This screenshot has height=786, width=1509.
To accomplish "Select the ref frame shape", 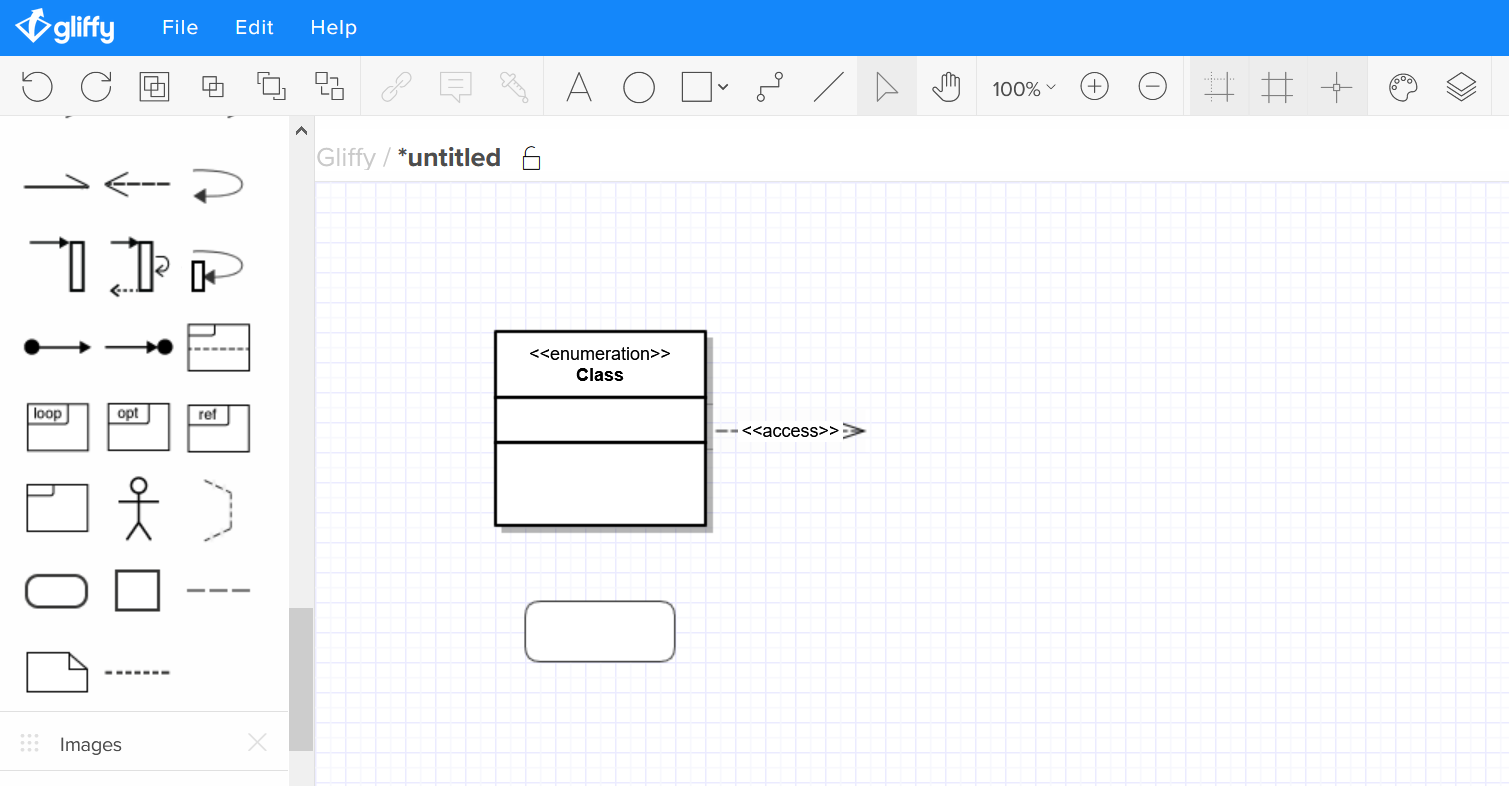I will point(218,428).
